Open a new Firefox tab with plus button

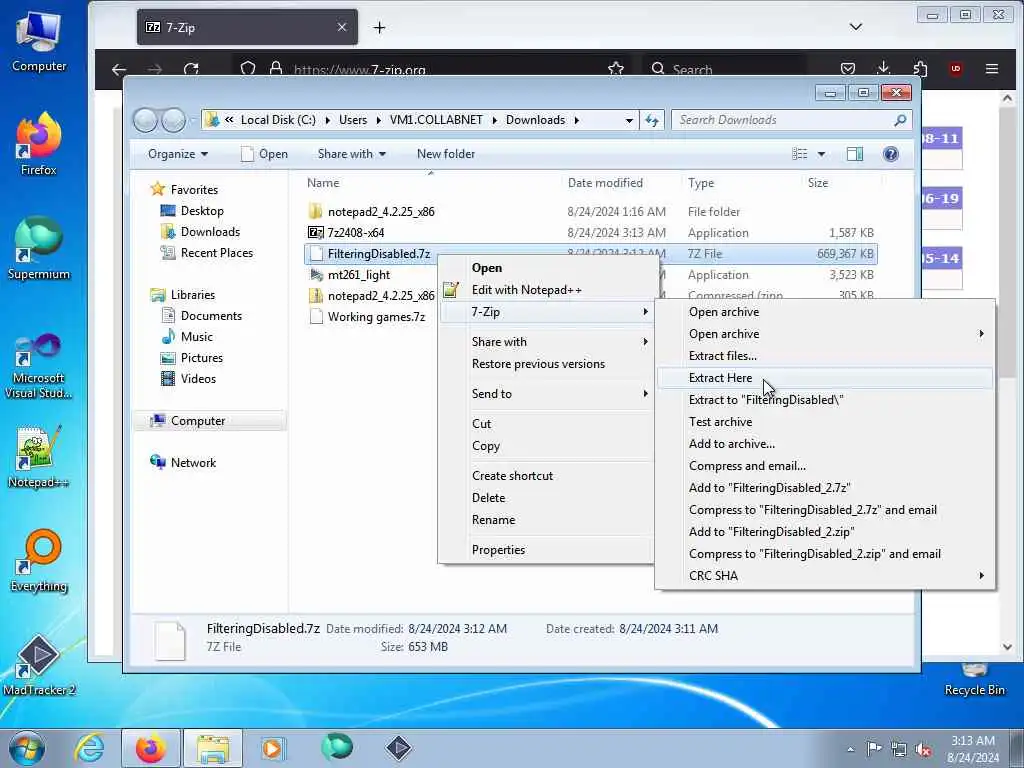[379, 27]
